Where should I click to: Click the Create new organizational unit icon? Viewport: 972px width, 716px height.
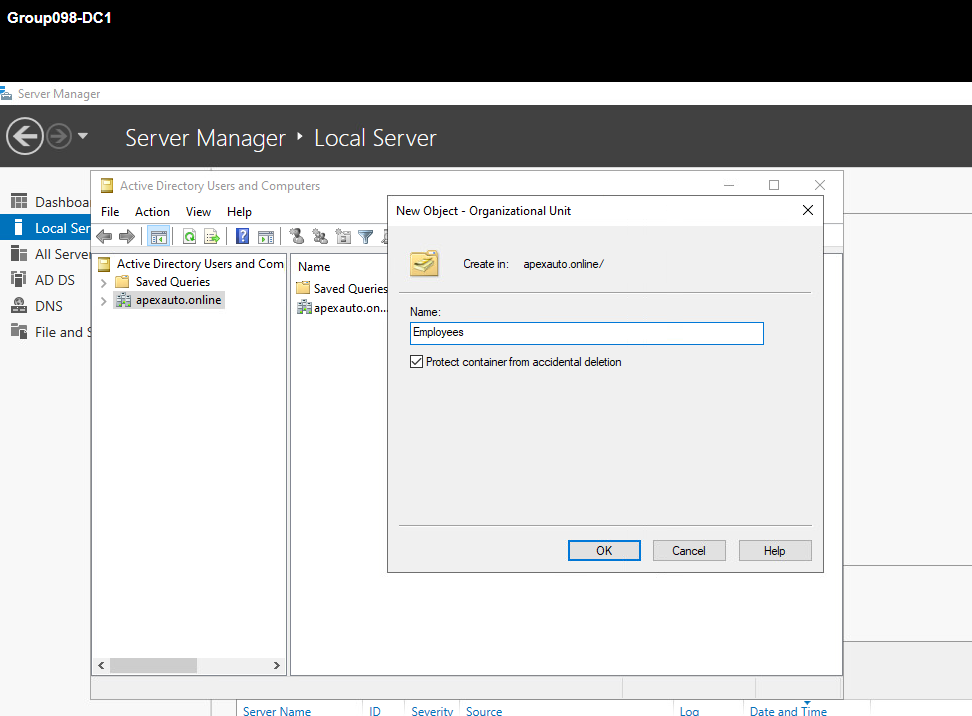click(343, 236)
